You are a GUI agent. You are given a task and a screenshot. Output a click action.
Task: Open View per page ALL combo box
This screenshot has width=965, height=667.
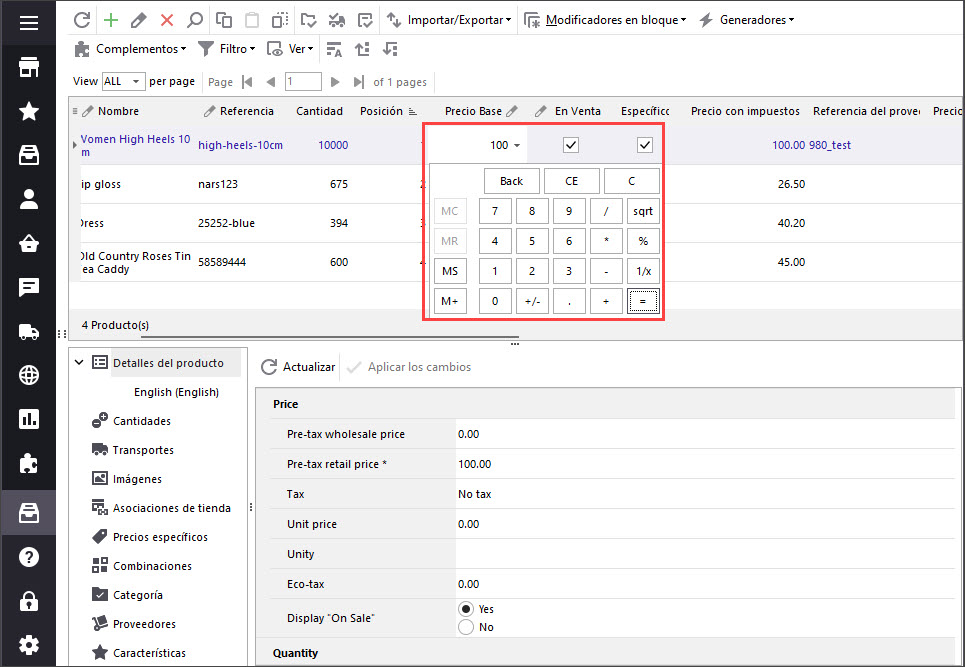(x=123, y=81)
